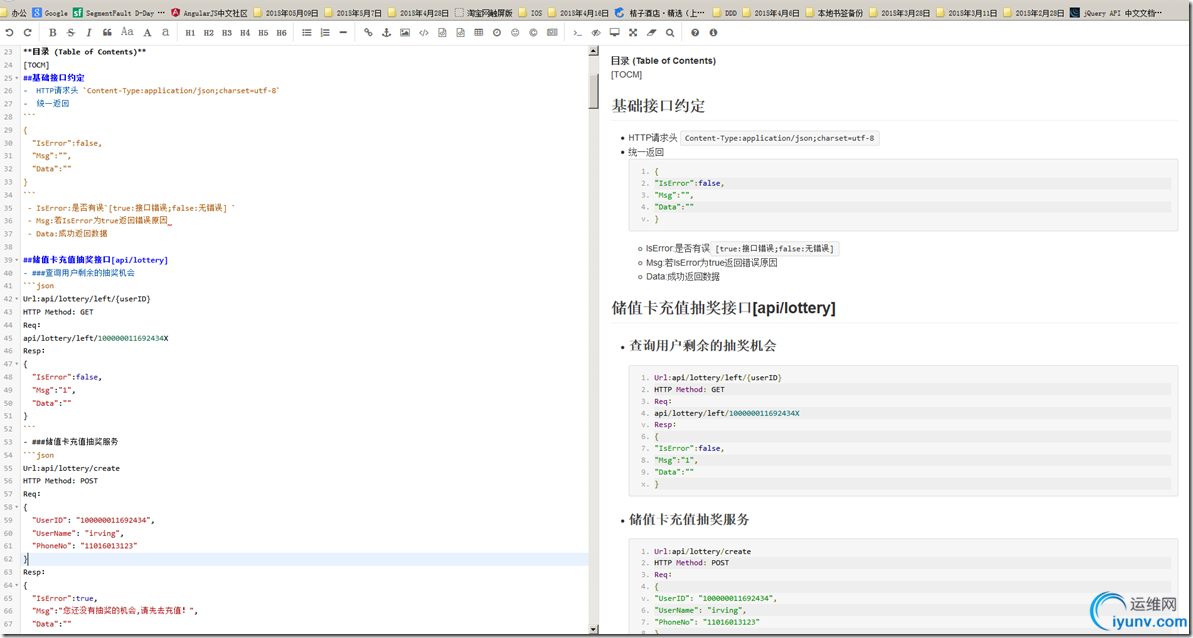Insert unordered list with bullet list icon

(307, 33)
